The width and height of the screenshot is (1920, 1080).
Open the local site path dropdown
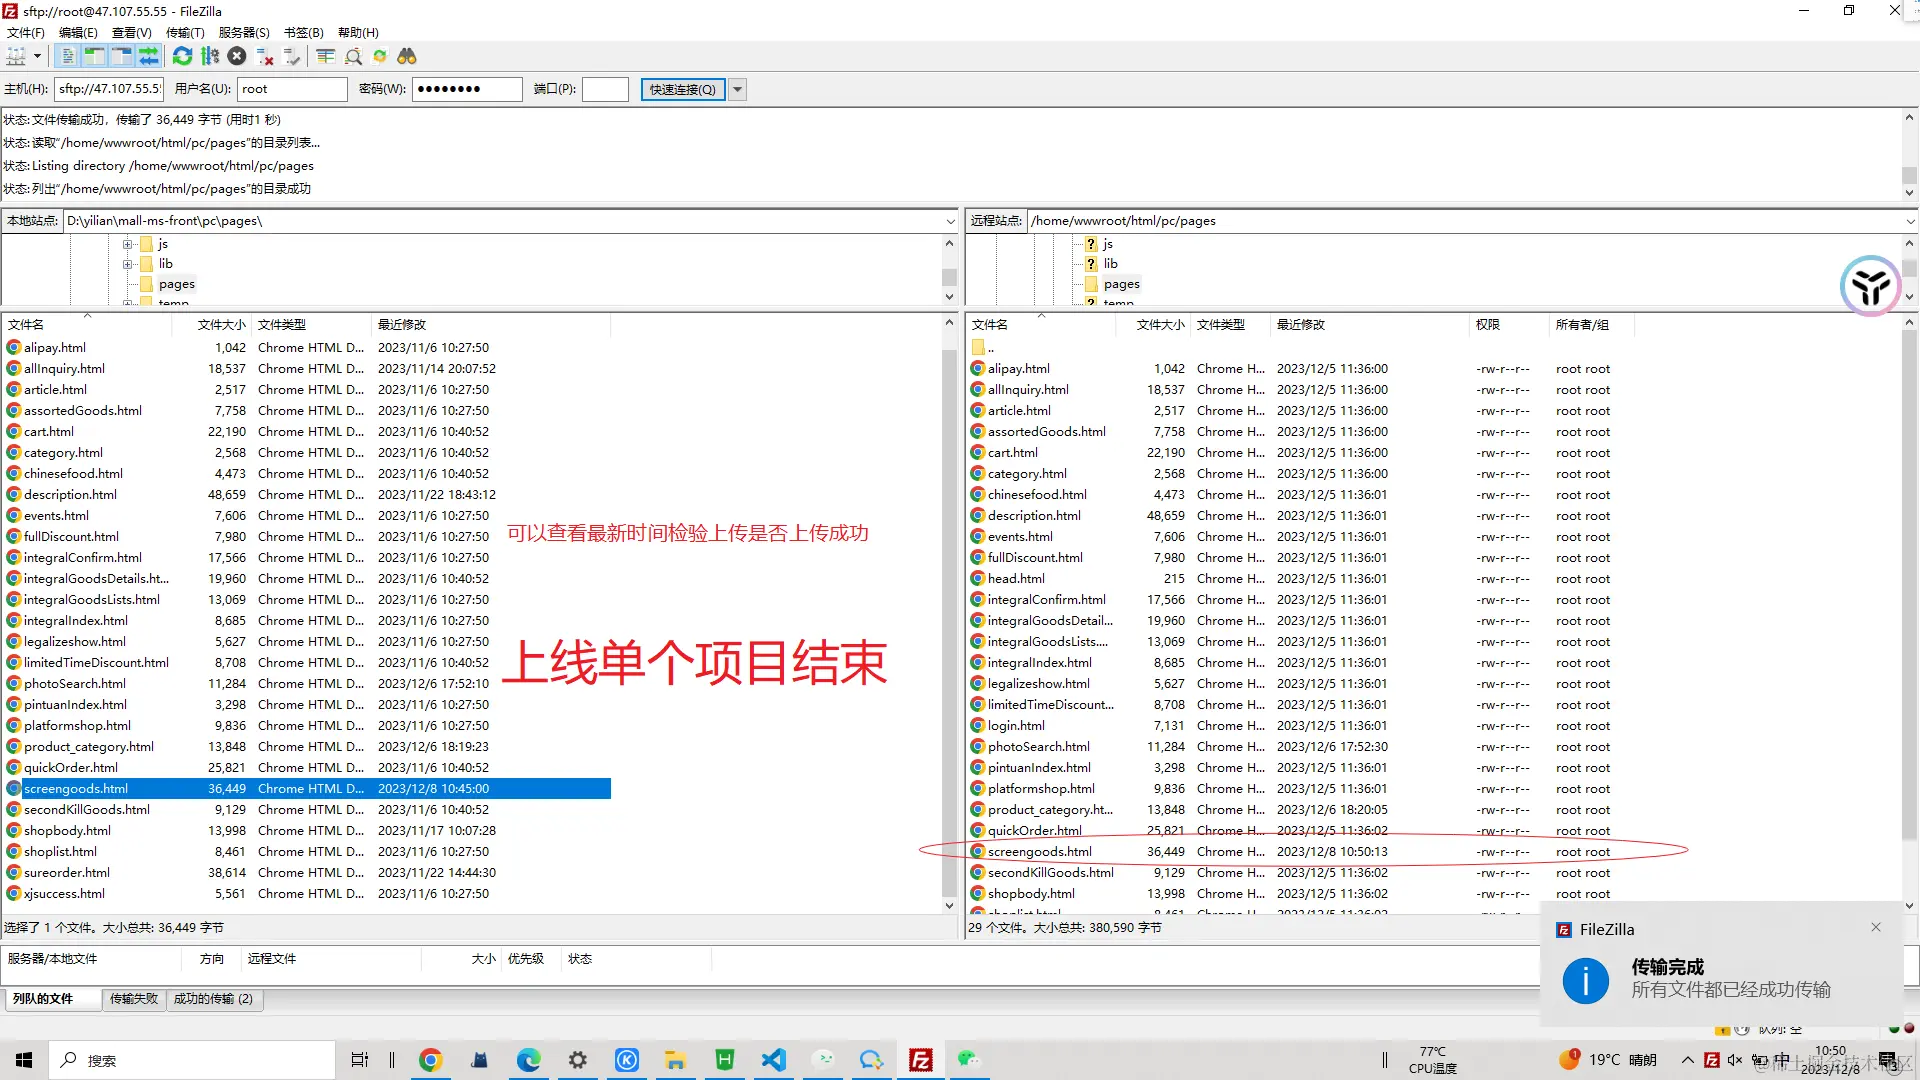point(950,221)
